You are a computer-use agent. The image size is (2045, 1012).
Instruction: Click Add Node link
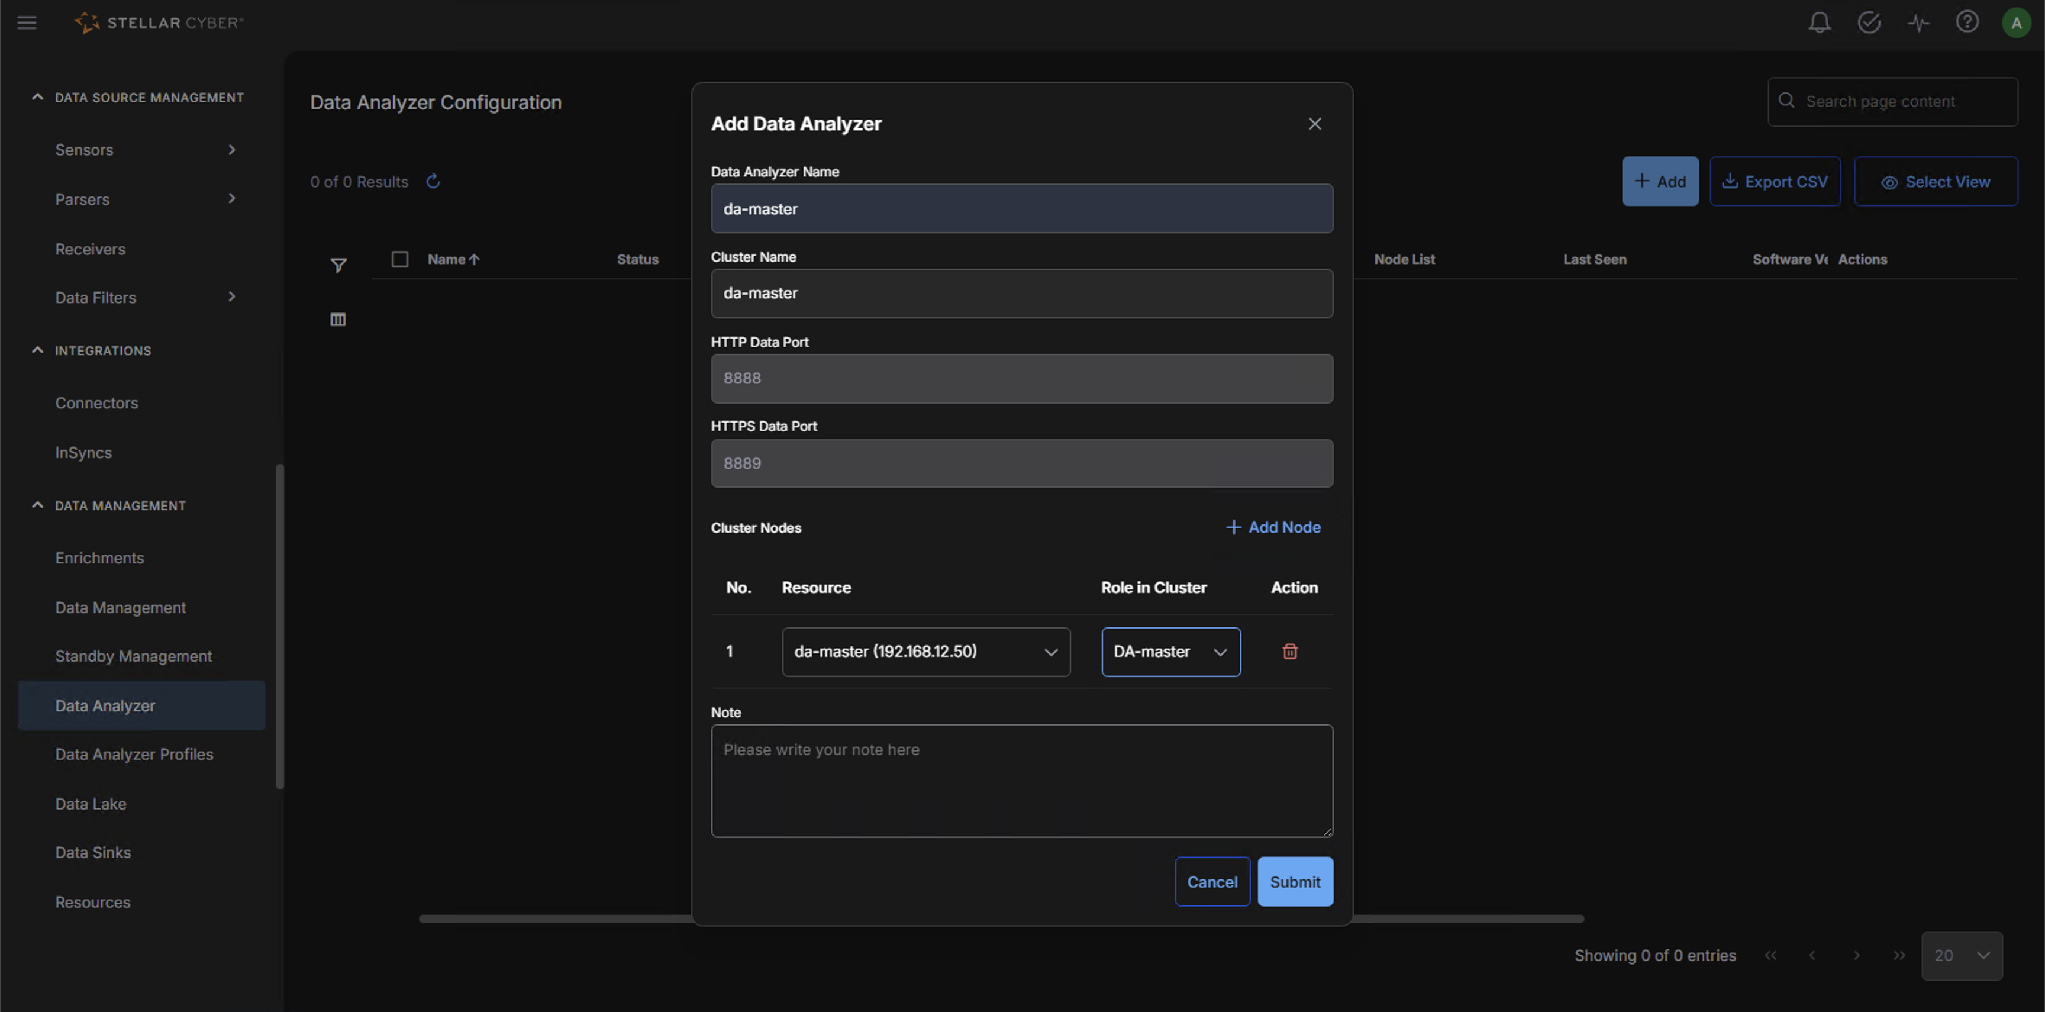coord(1273,527)
